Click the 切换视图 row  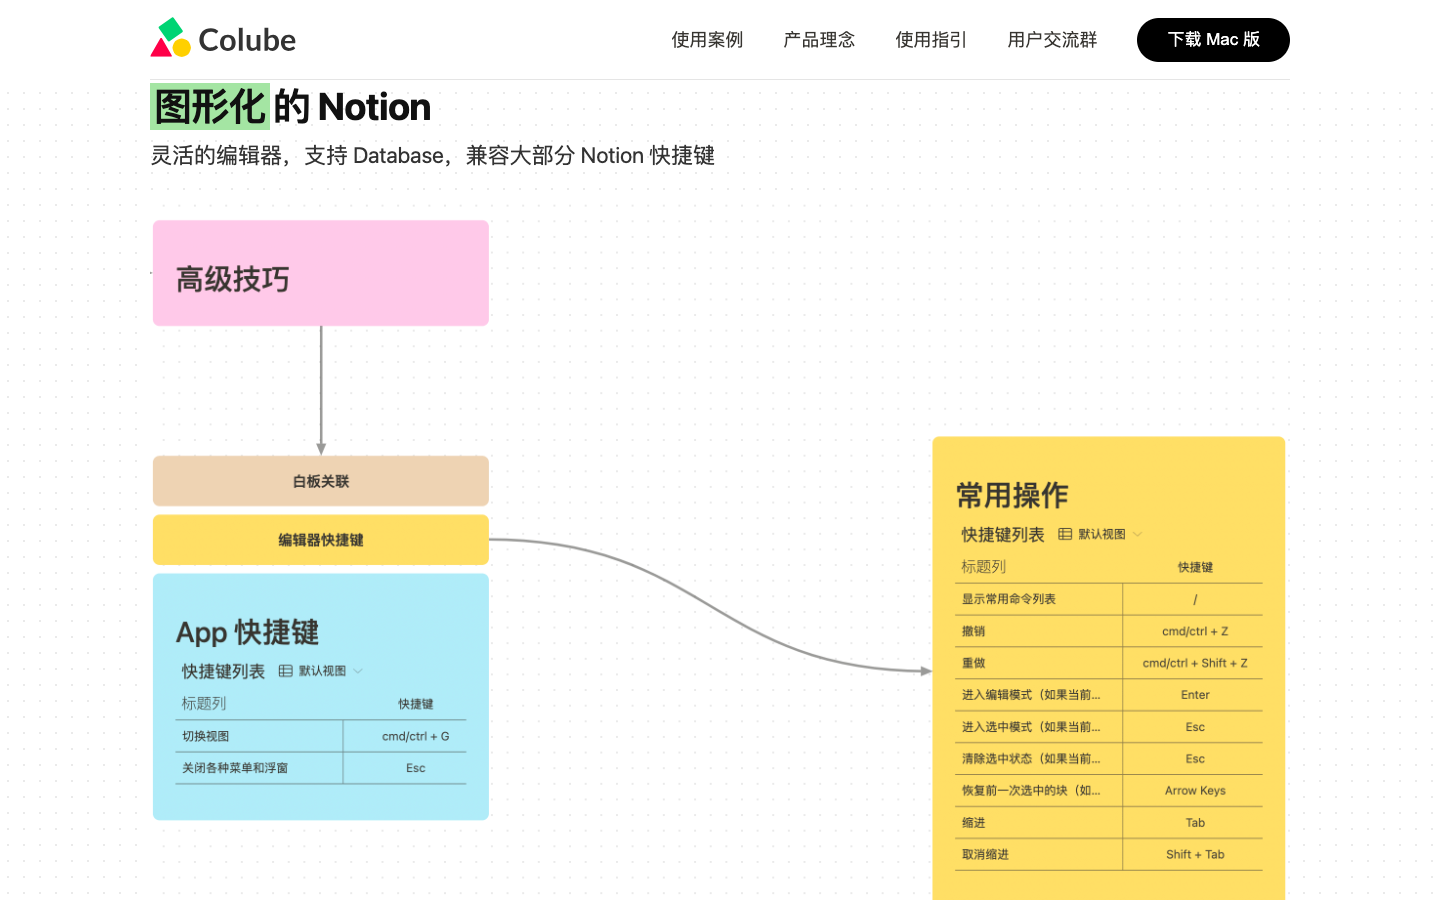pyautogui.click(x=321, y=736)
